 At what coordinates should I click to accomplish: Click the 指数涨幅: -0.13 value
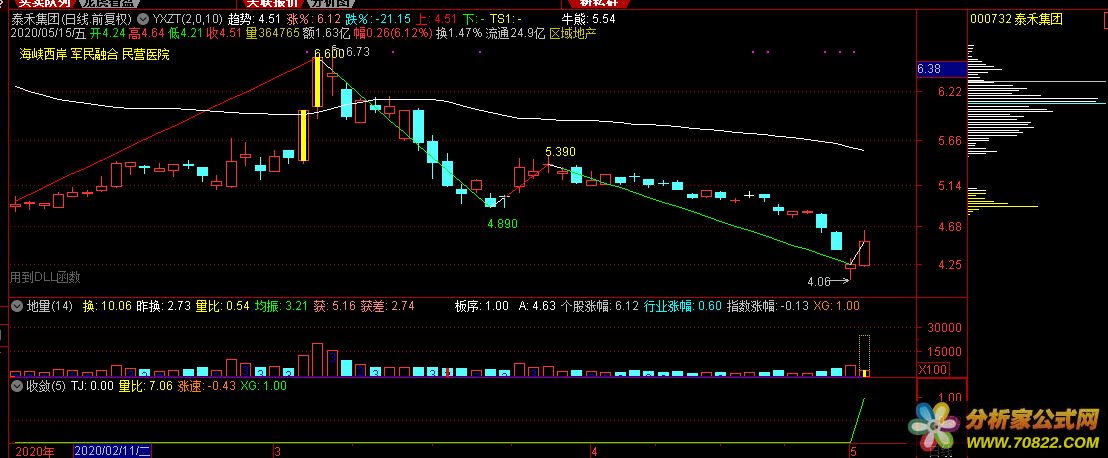767,306
